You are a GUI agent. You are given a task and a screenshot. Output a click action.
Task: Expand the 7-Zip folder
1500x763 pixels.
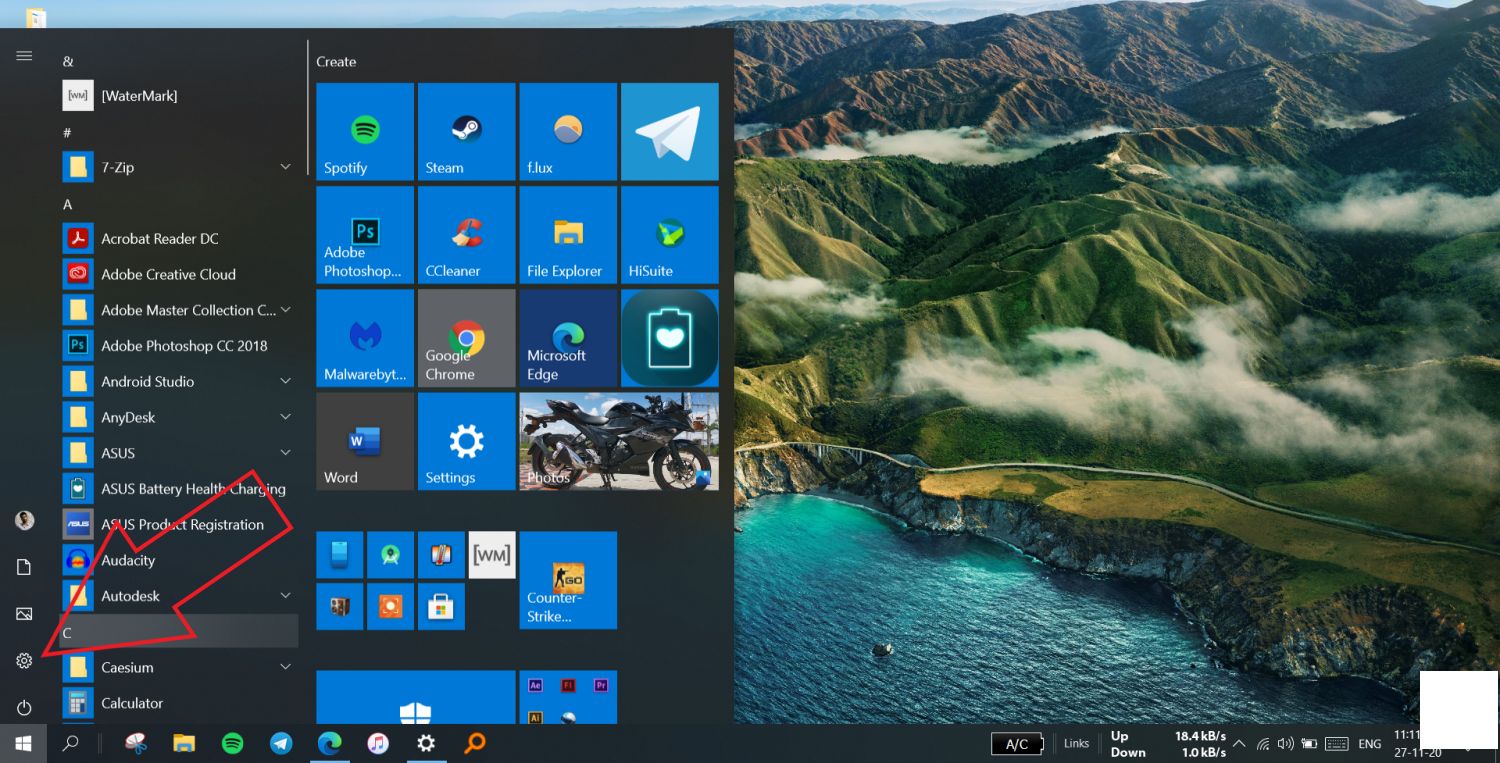[285, 167]
